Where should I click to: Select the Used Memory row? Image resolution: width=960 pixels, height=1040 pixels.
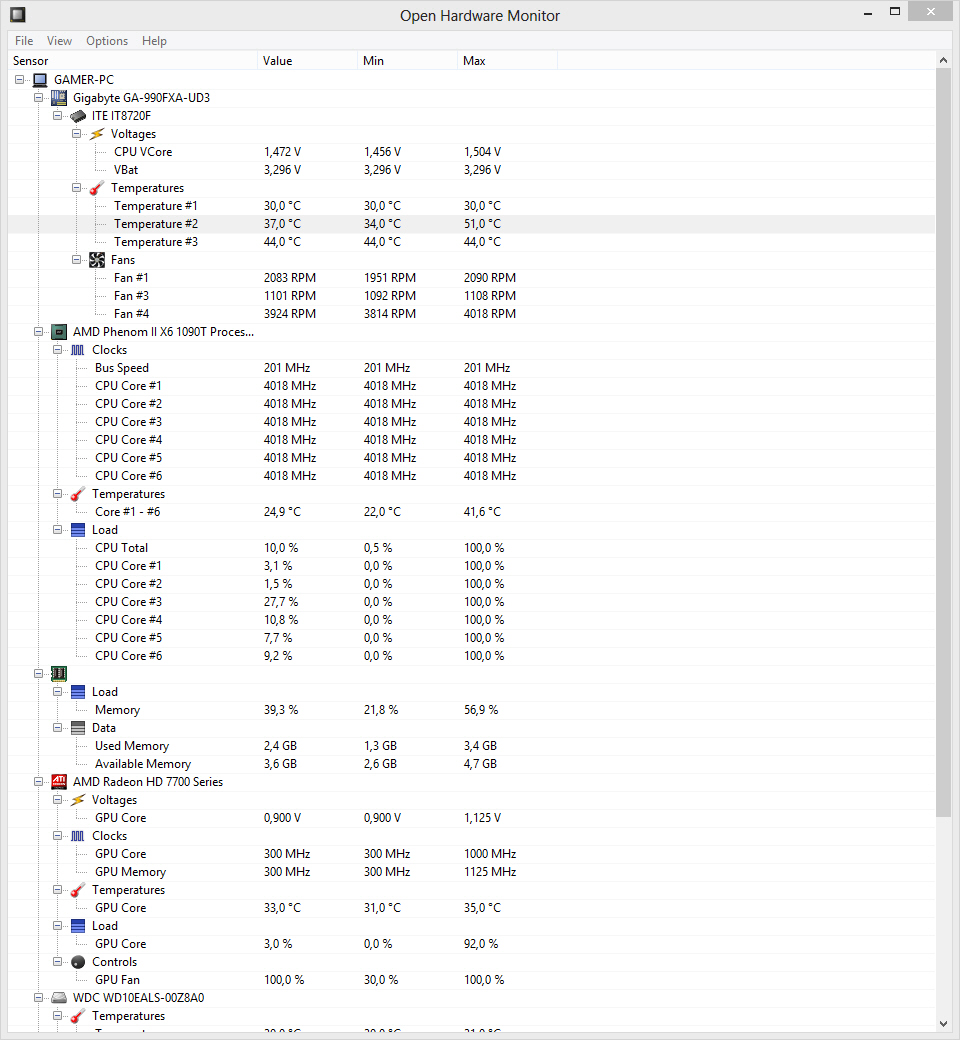coord(472,746)
